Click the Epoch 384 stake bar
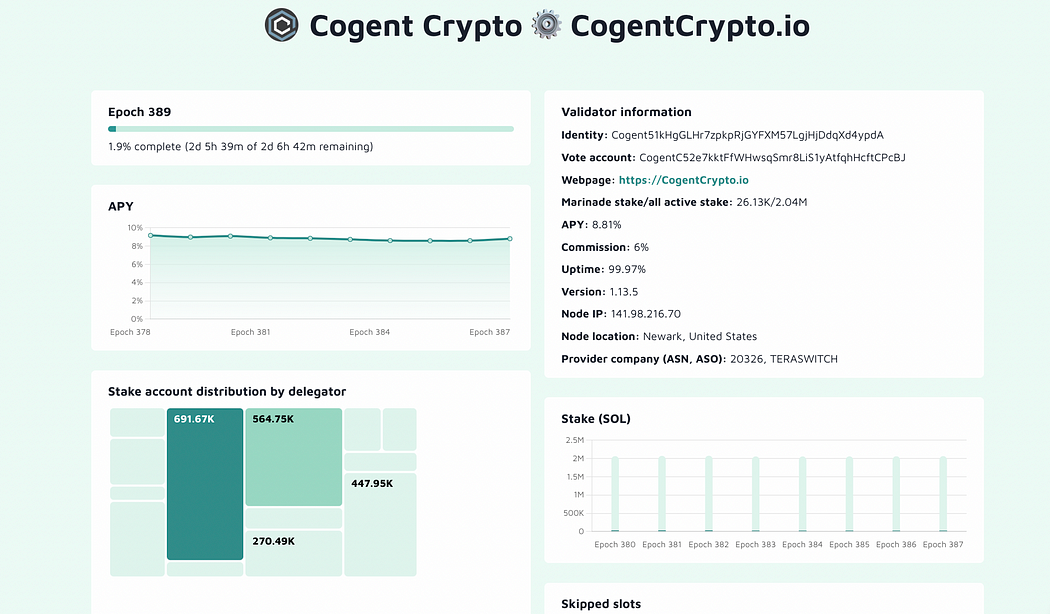The image size is (1050, 614). click(802, 494)
